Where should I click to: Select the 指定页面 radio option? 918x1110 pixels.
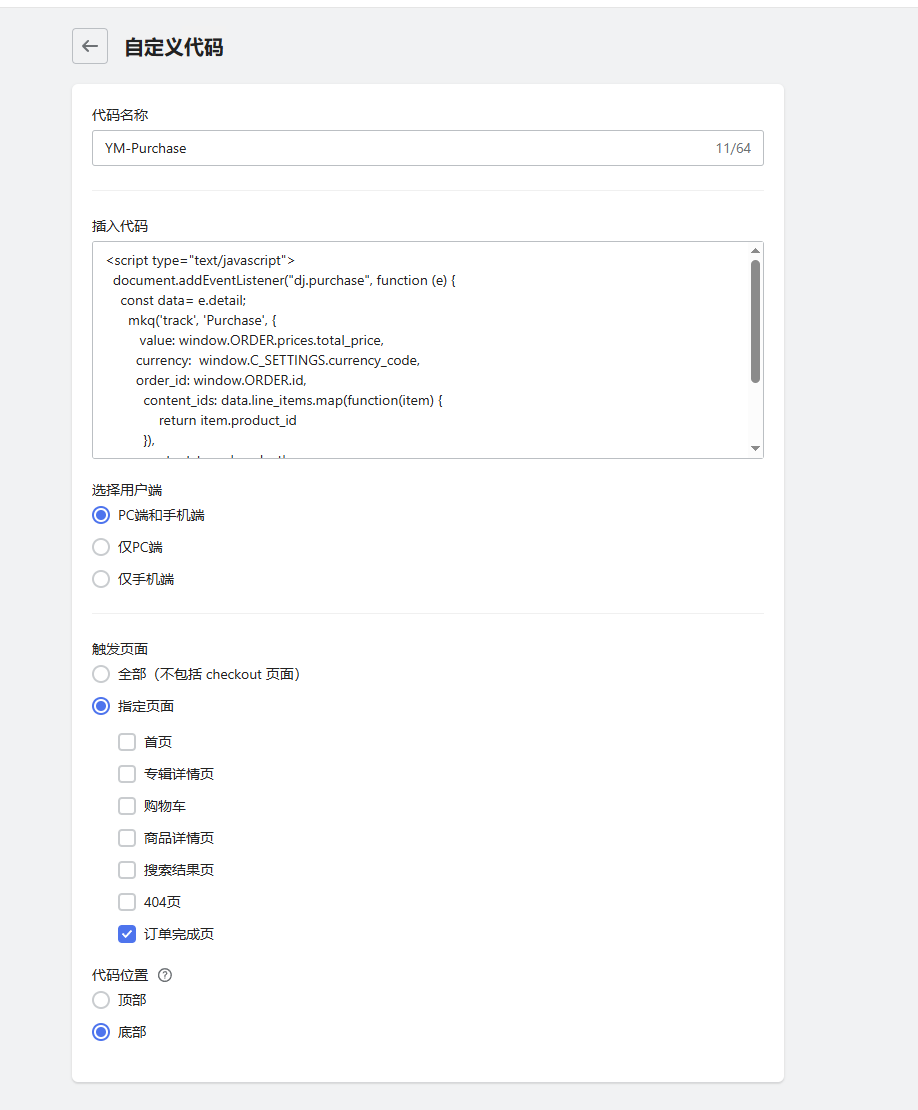click(101, 706)
